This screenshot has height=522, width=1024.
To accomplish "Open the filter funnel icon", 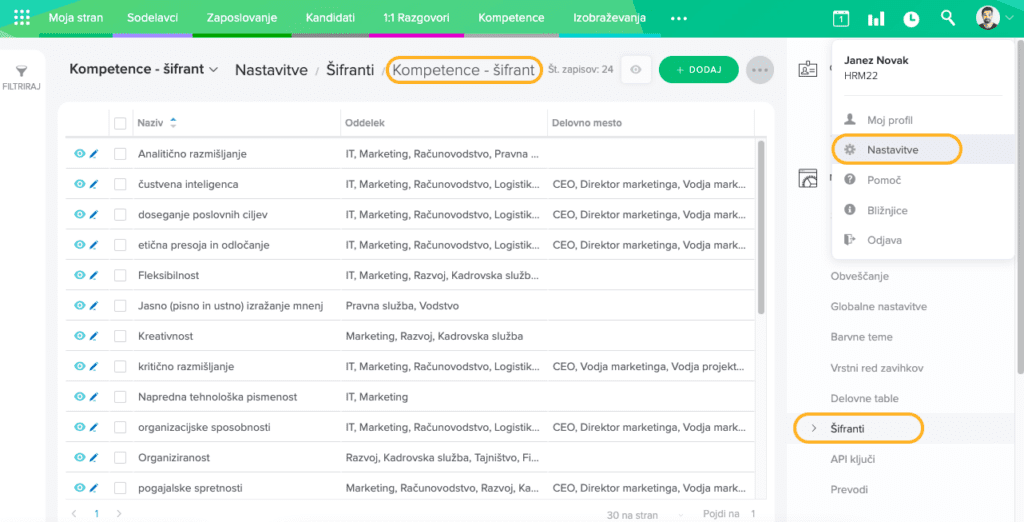I will coord(21,72).
